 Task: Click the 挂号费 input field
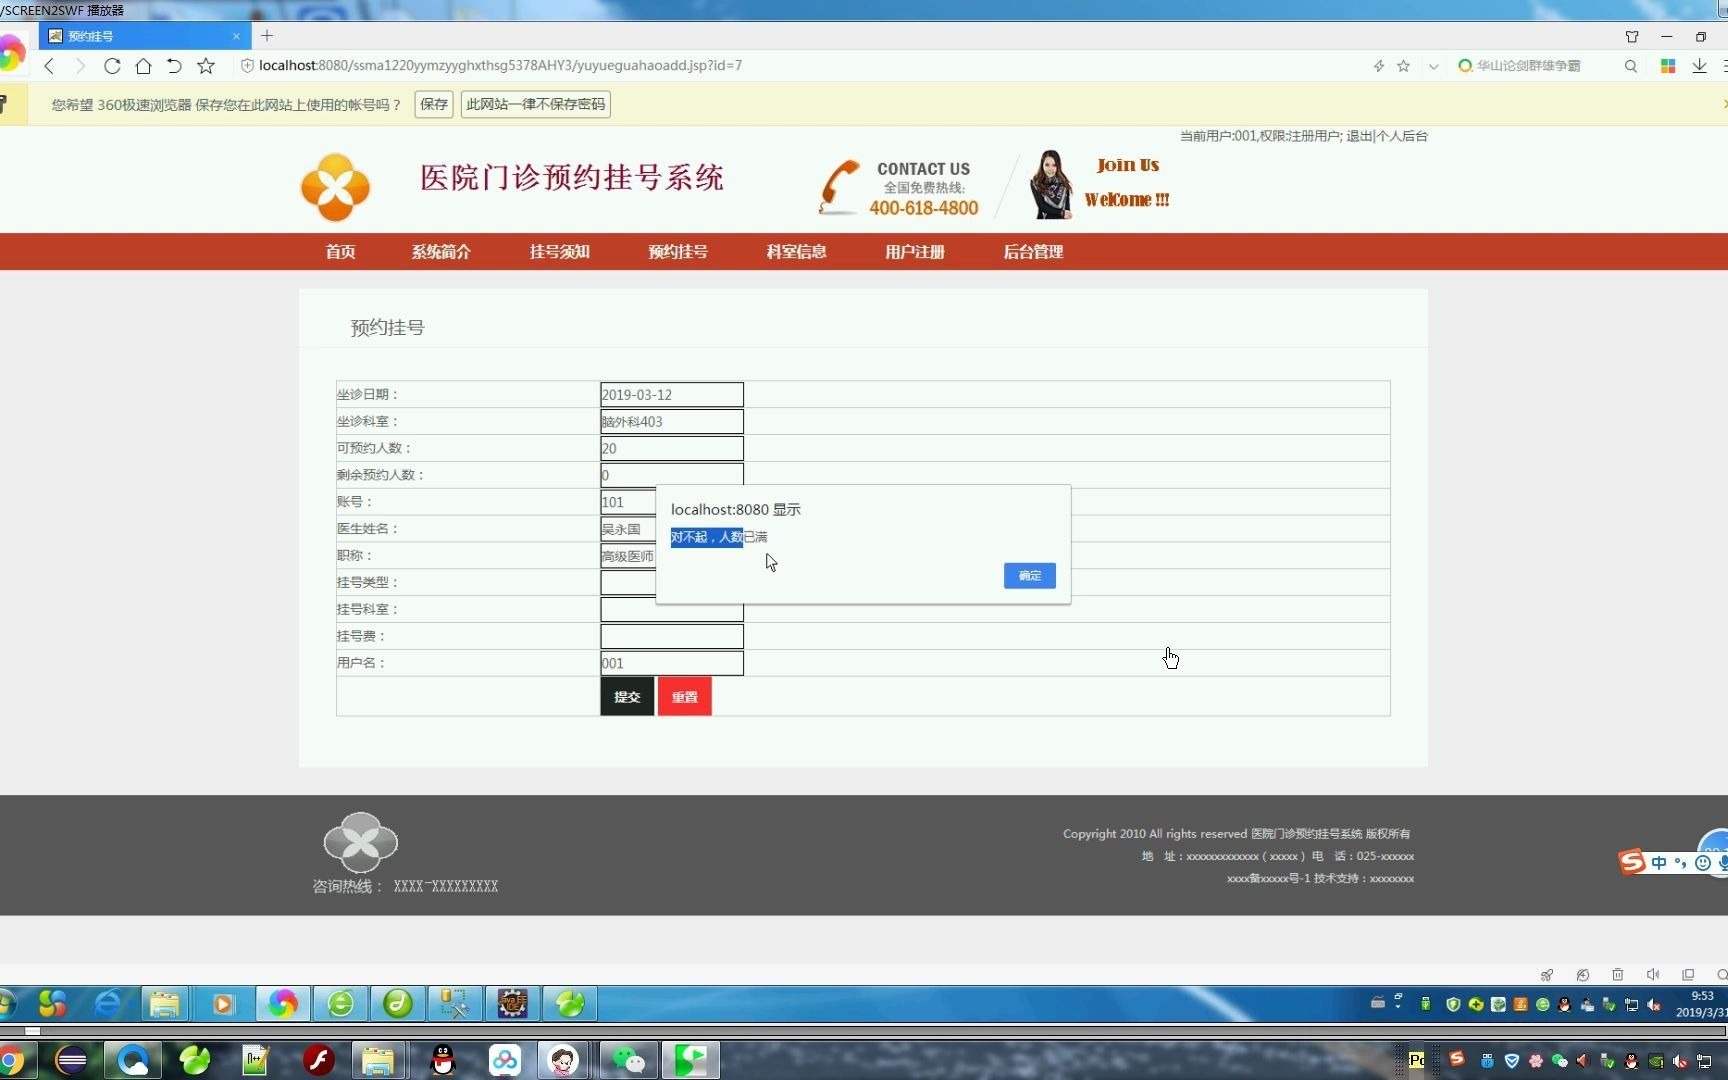coord(670,635)
